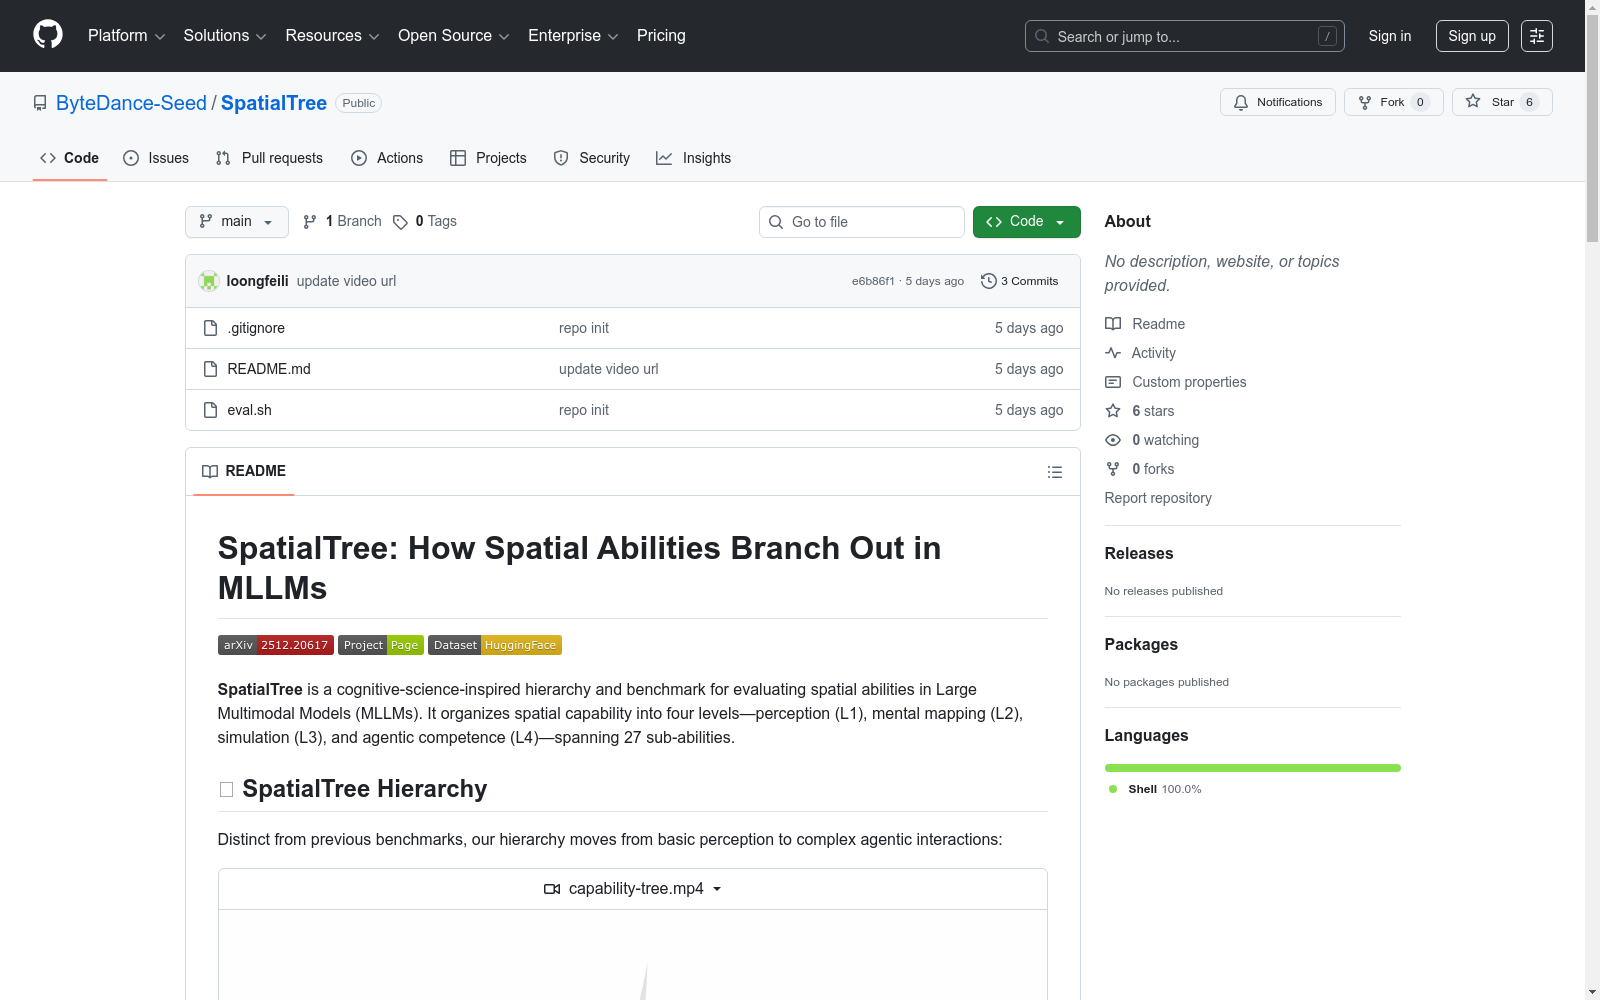Image resolution: width=1600 pixels, height=1000 pixels.
Task: Open the main branch selector dropdown
Action: point(237,222)
